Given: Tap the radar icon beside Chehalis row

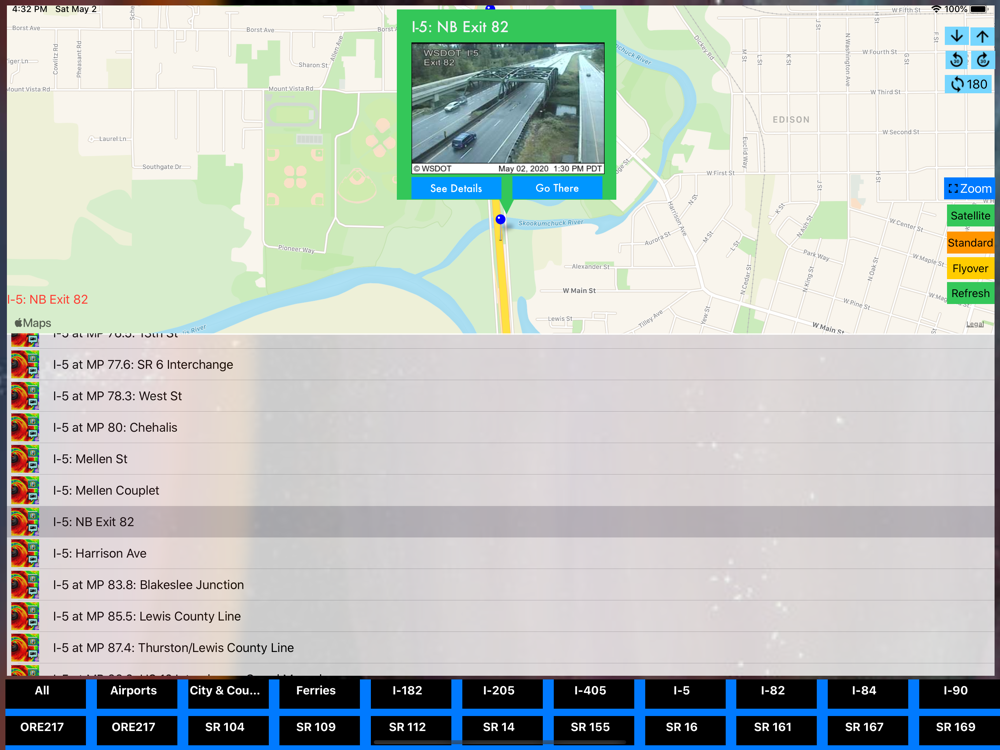Looking at the screenshot, I should (25, 427).
